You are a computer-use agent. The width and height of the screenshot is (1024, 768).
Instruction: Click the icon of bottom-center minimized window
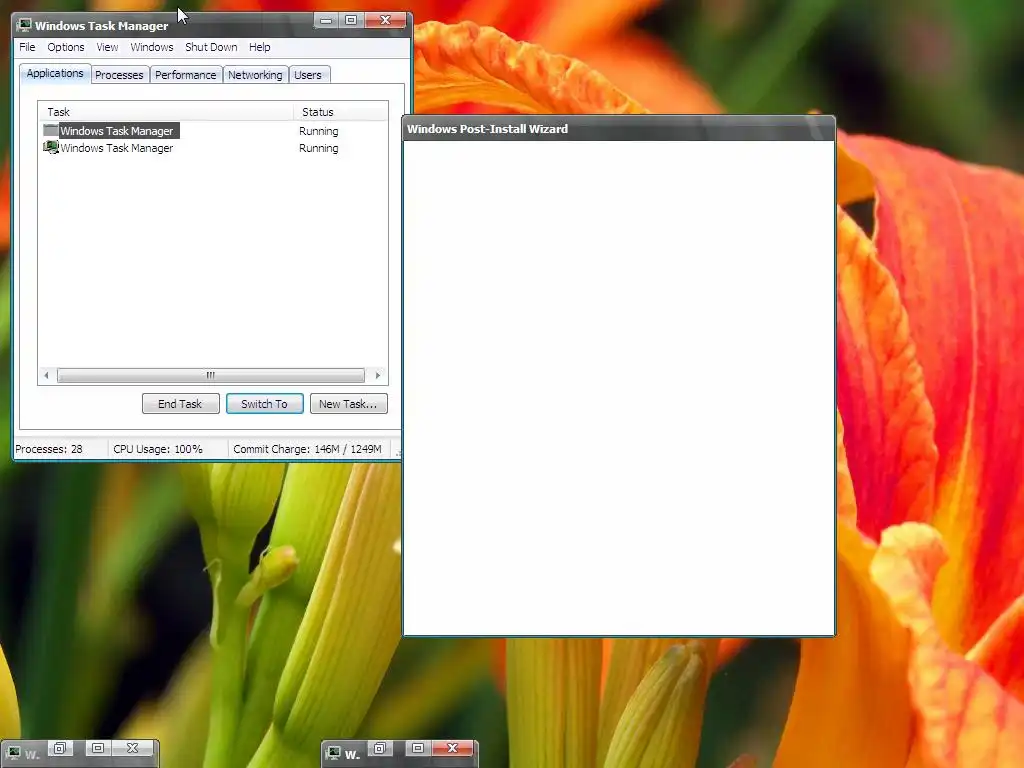pyautogui.click(x=334, y=752)
